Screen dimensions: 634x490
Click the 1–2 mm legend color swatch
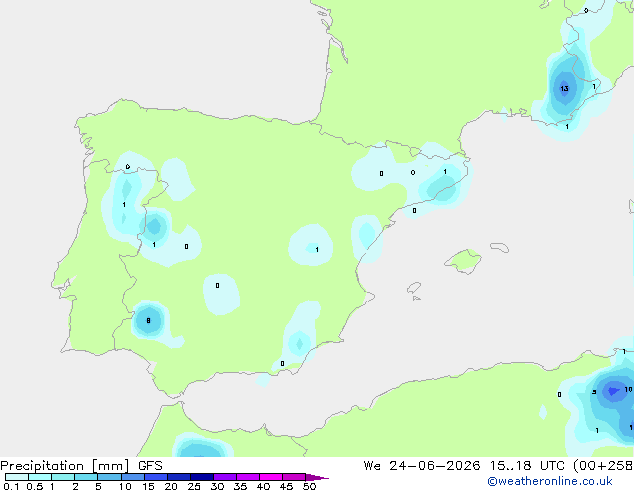point(63,477)
